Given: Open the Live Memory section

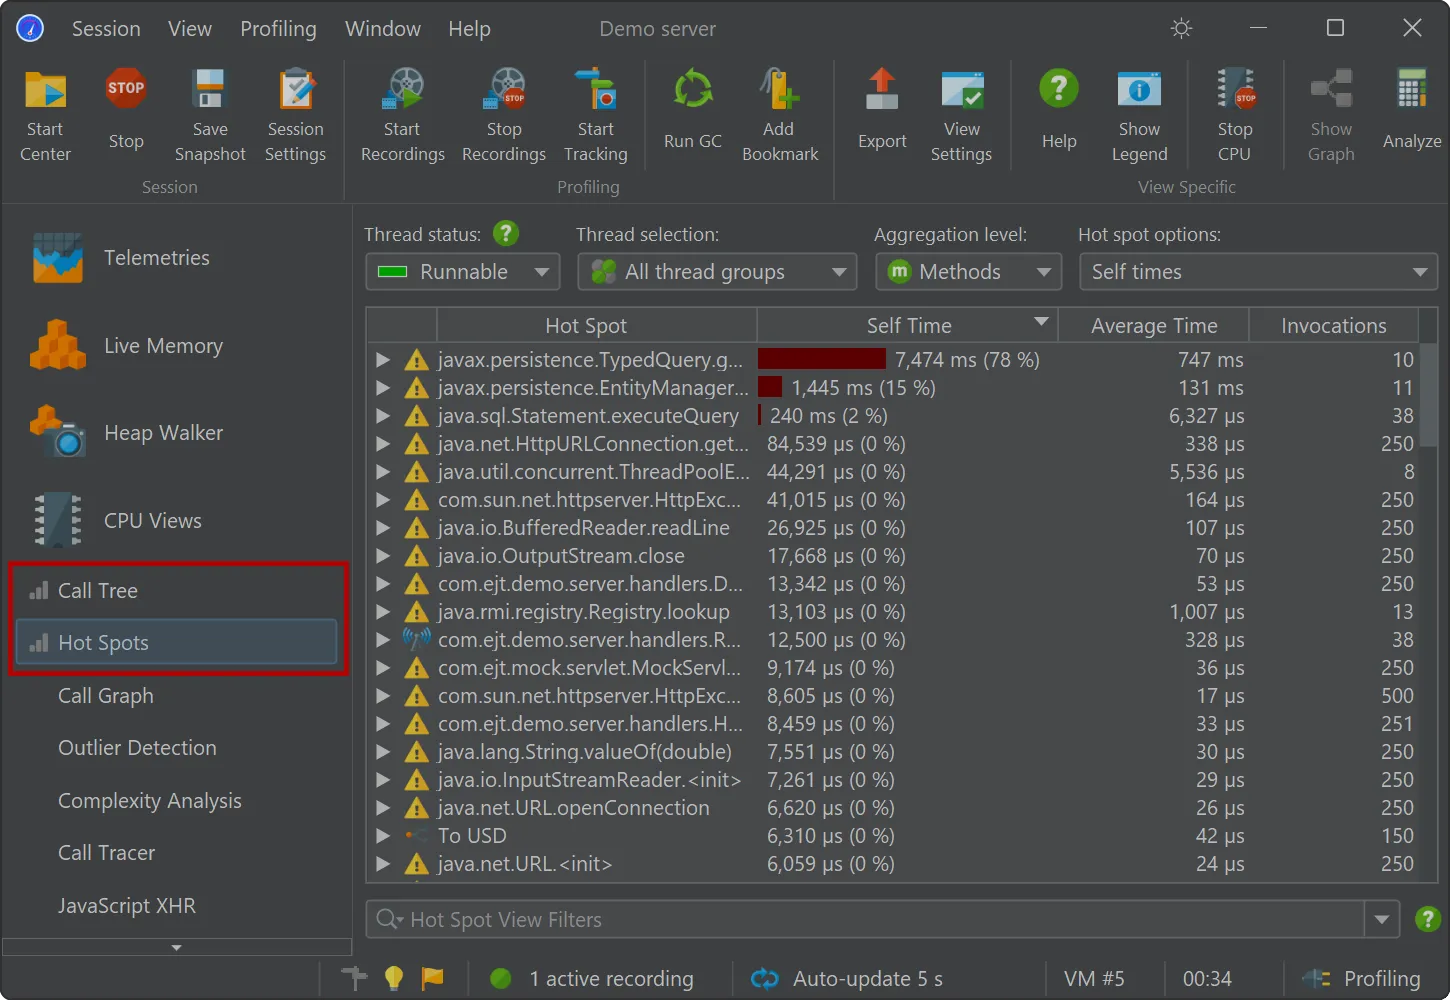Looking at the screenshot, I should pos(177,346).
